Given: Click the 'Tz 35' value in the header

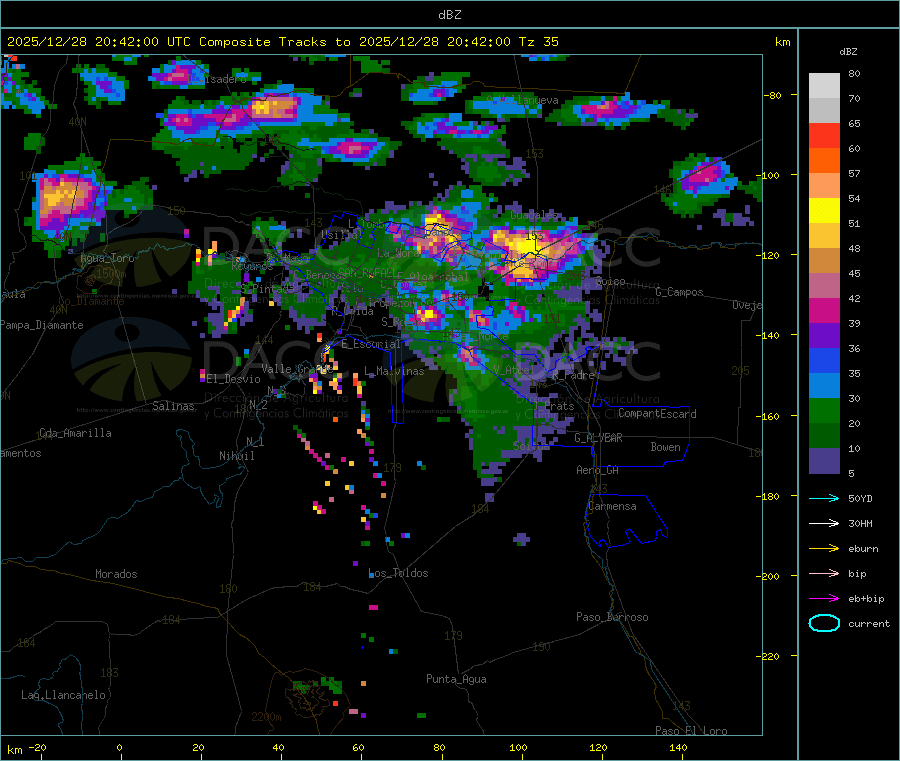Looking at the screenshot, I should [x=539, y=42].
